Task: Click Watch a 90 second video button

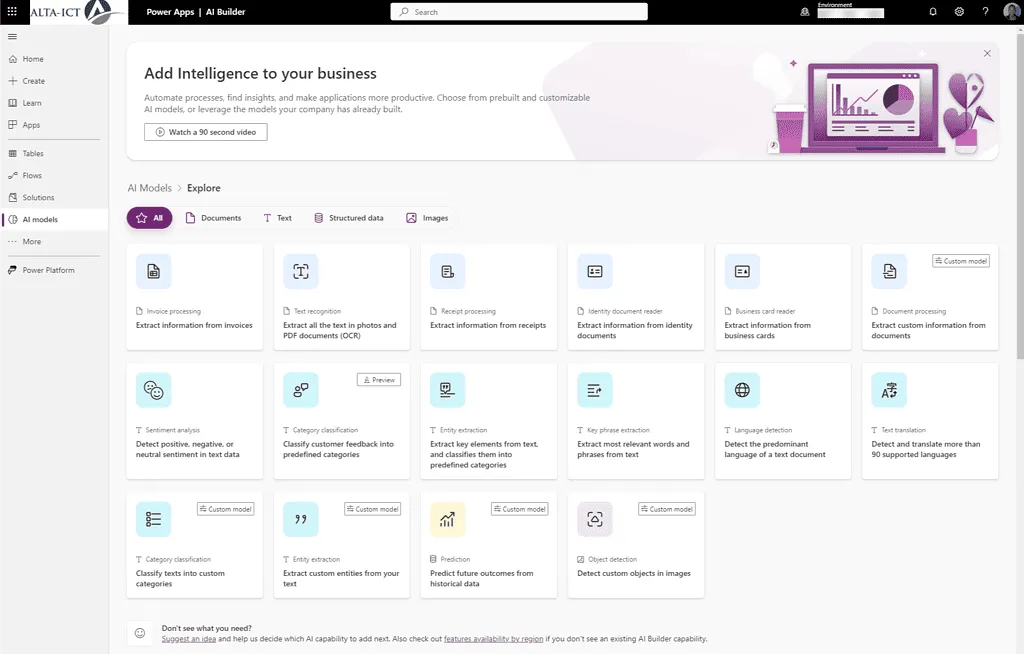Action: (x=205, y=132)
